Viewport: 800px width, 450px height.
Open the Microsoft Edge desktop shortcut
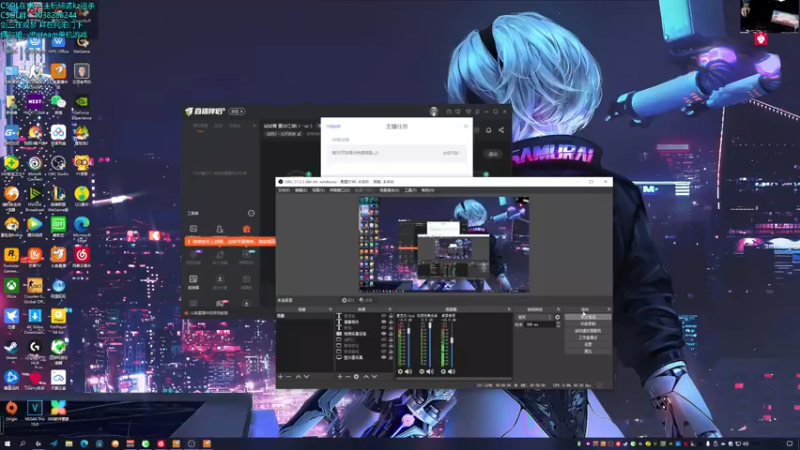[x=82, y=229]
